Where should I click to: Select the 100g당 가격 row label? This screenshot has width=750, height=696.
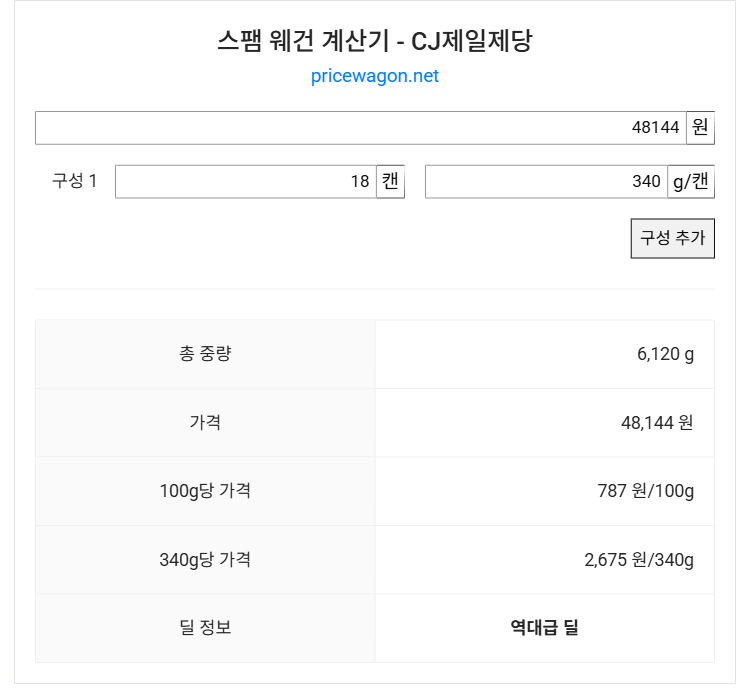[205, 491]
